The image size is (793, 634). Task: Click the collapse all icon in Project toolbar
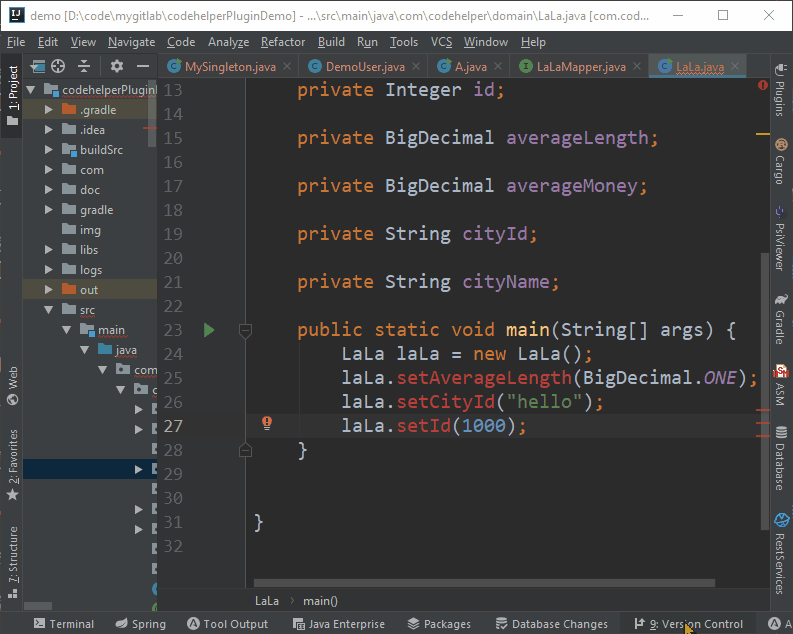tap(84, 66)
